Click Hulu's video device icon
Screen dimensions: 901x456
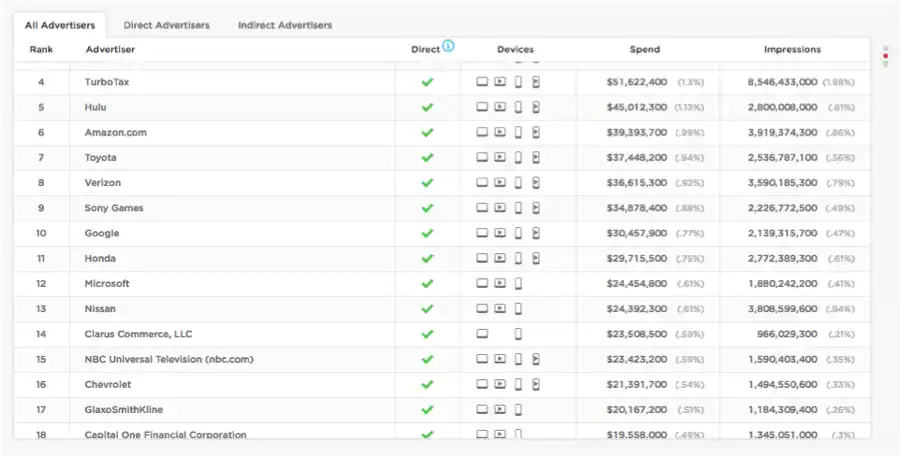click(500, 107)
